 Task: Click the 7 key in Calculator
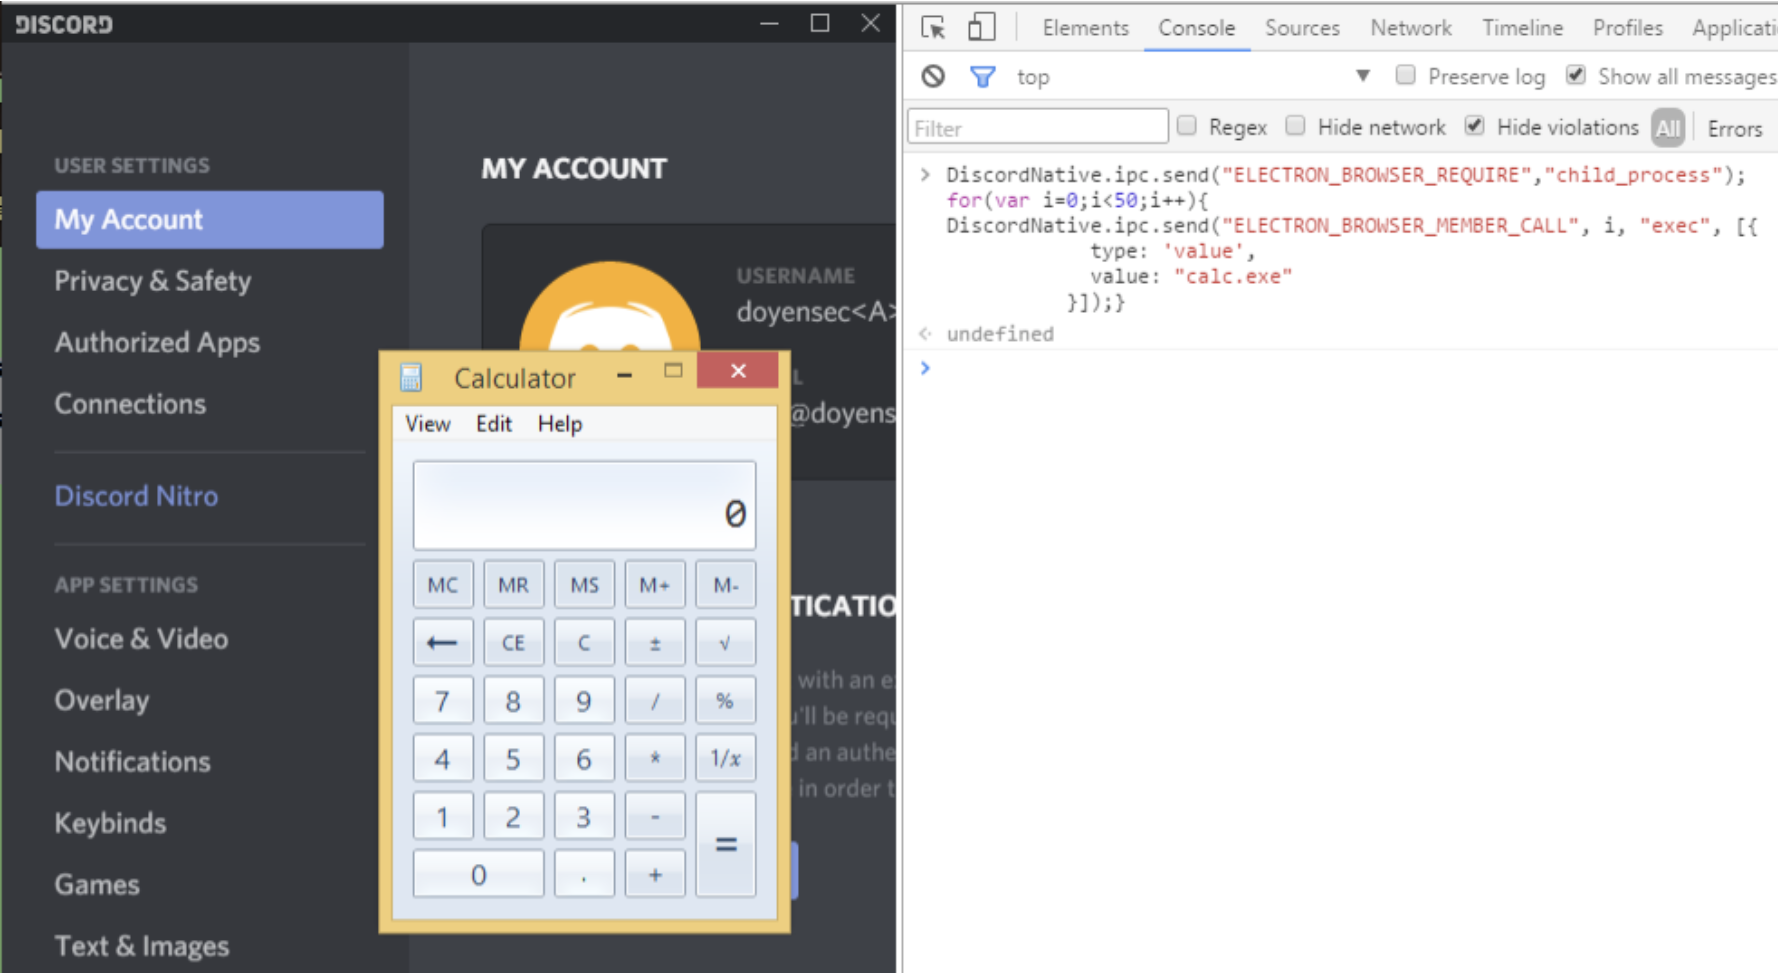443,701
